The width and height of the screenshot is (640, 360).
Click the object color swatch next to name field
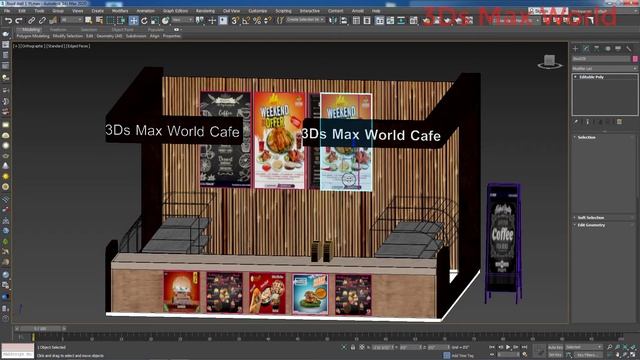point(635,59)
